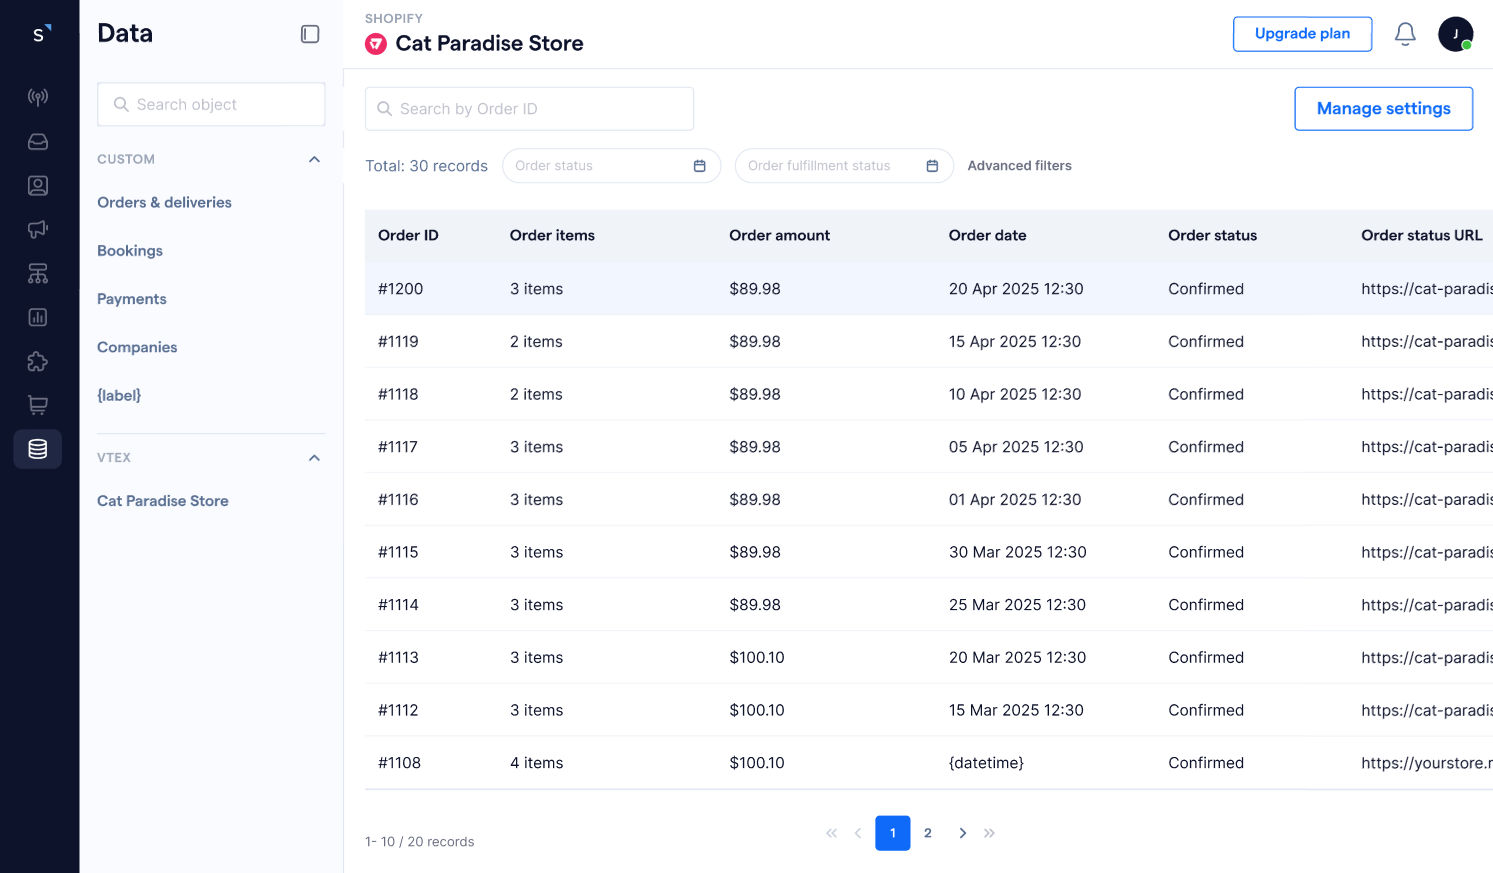Open Payments object
Screen dimensions: 1493x873
click(x=132, y=299)
